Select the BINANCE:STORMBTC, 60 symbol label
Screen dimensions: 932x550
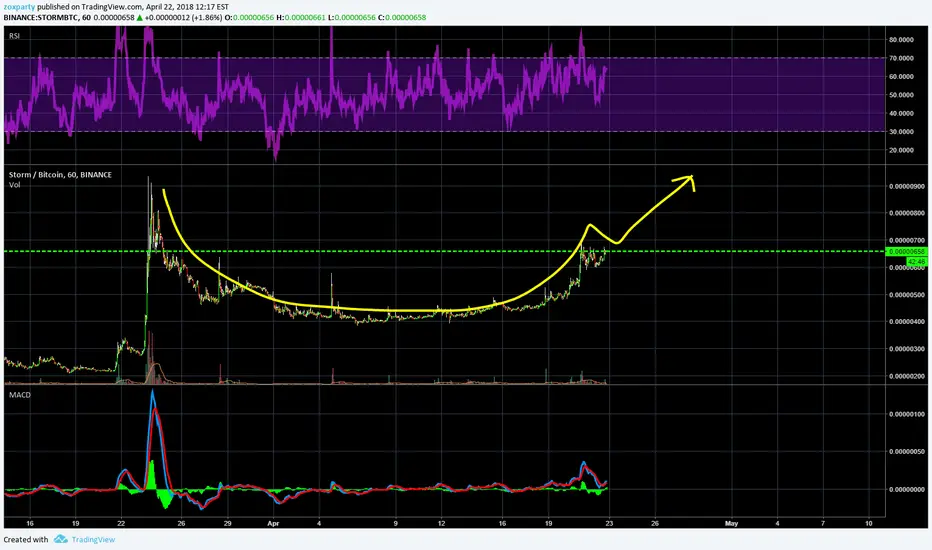pyautogui.click(x=47, y=18)
